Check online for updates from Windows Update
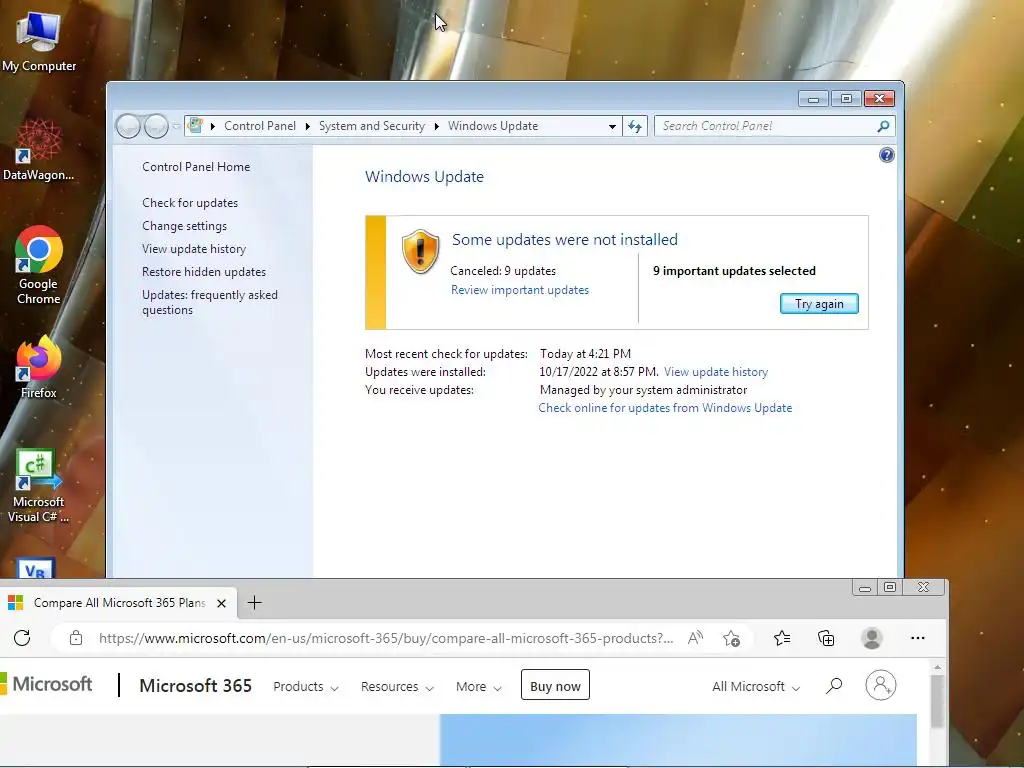 tap(665, 408)
